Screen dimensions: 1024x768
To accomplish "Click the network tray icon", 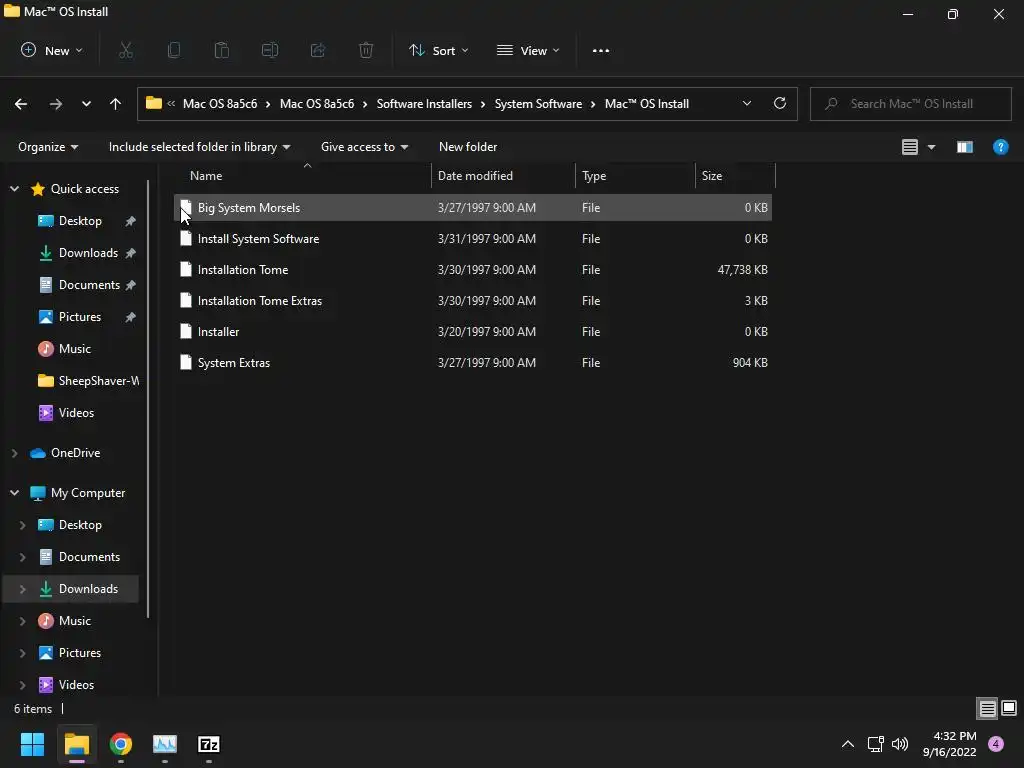I will point(875,744).
